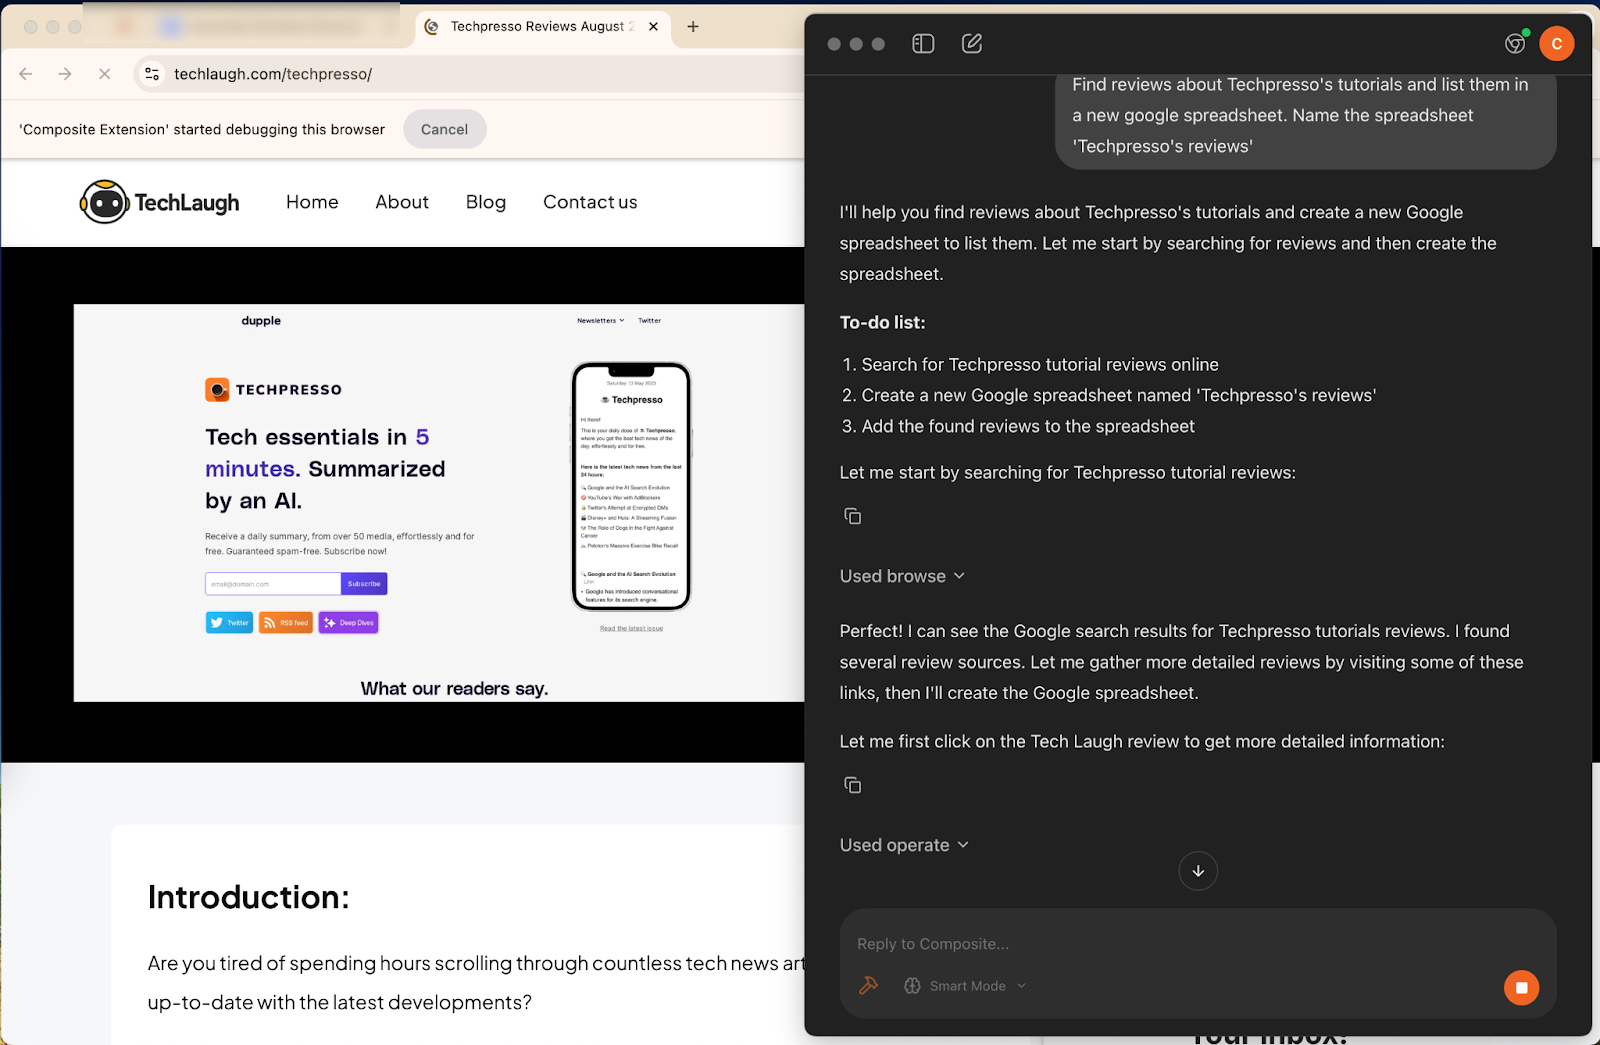Click the Techpresso logo in screenshot image
The image size is (1600, 1045).
[x=274, y=390]
